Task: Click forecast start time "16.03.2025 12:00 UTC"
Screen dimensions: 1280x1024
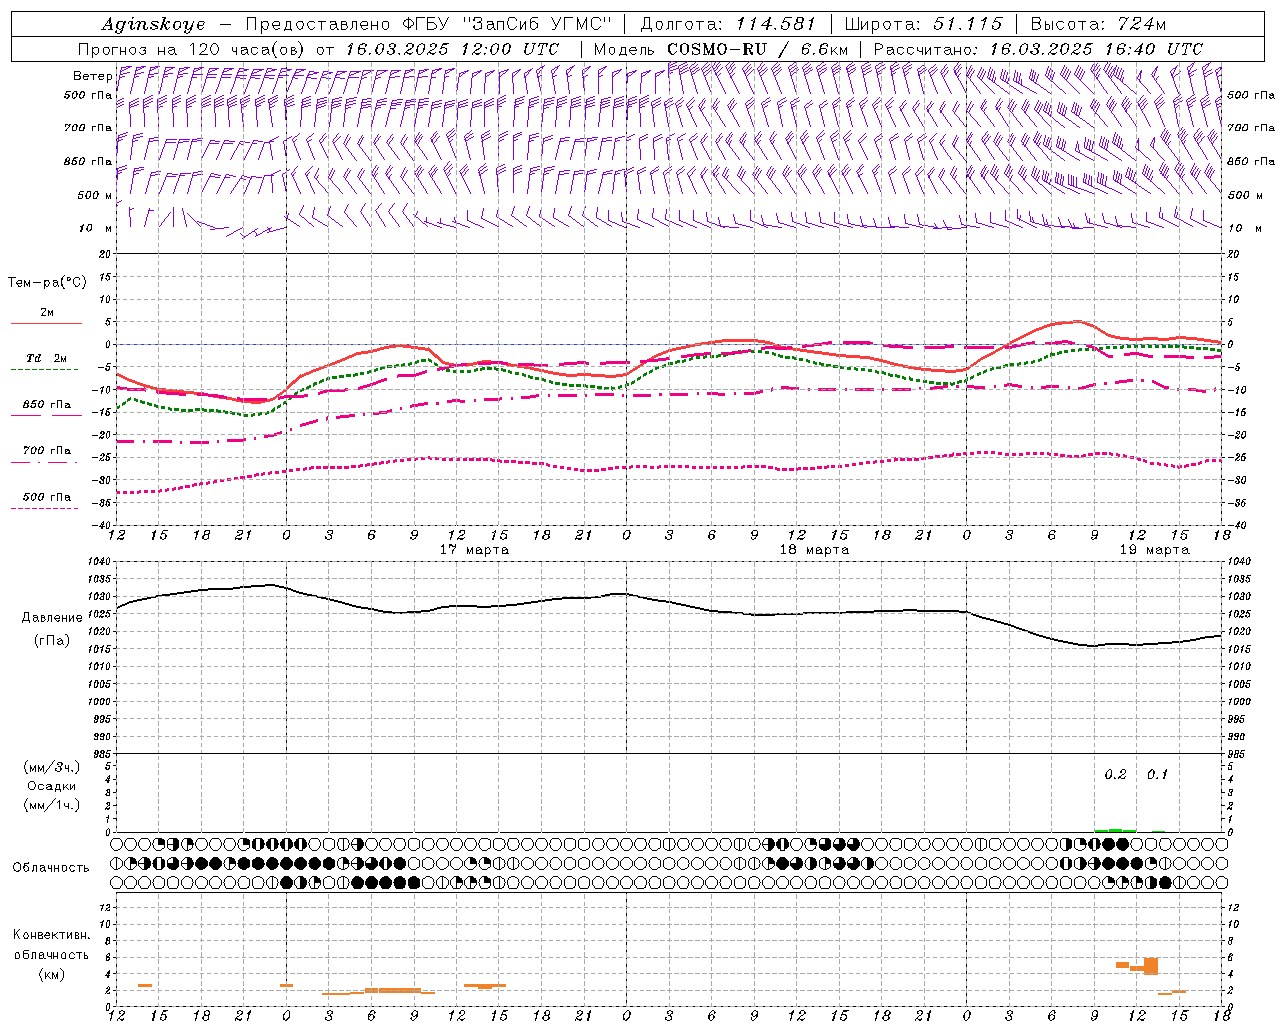Action: [x=452, y=49]
